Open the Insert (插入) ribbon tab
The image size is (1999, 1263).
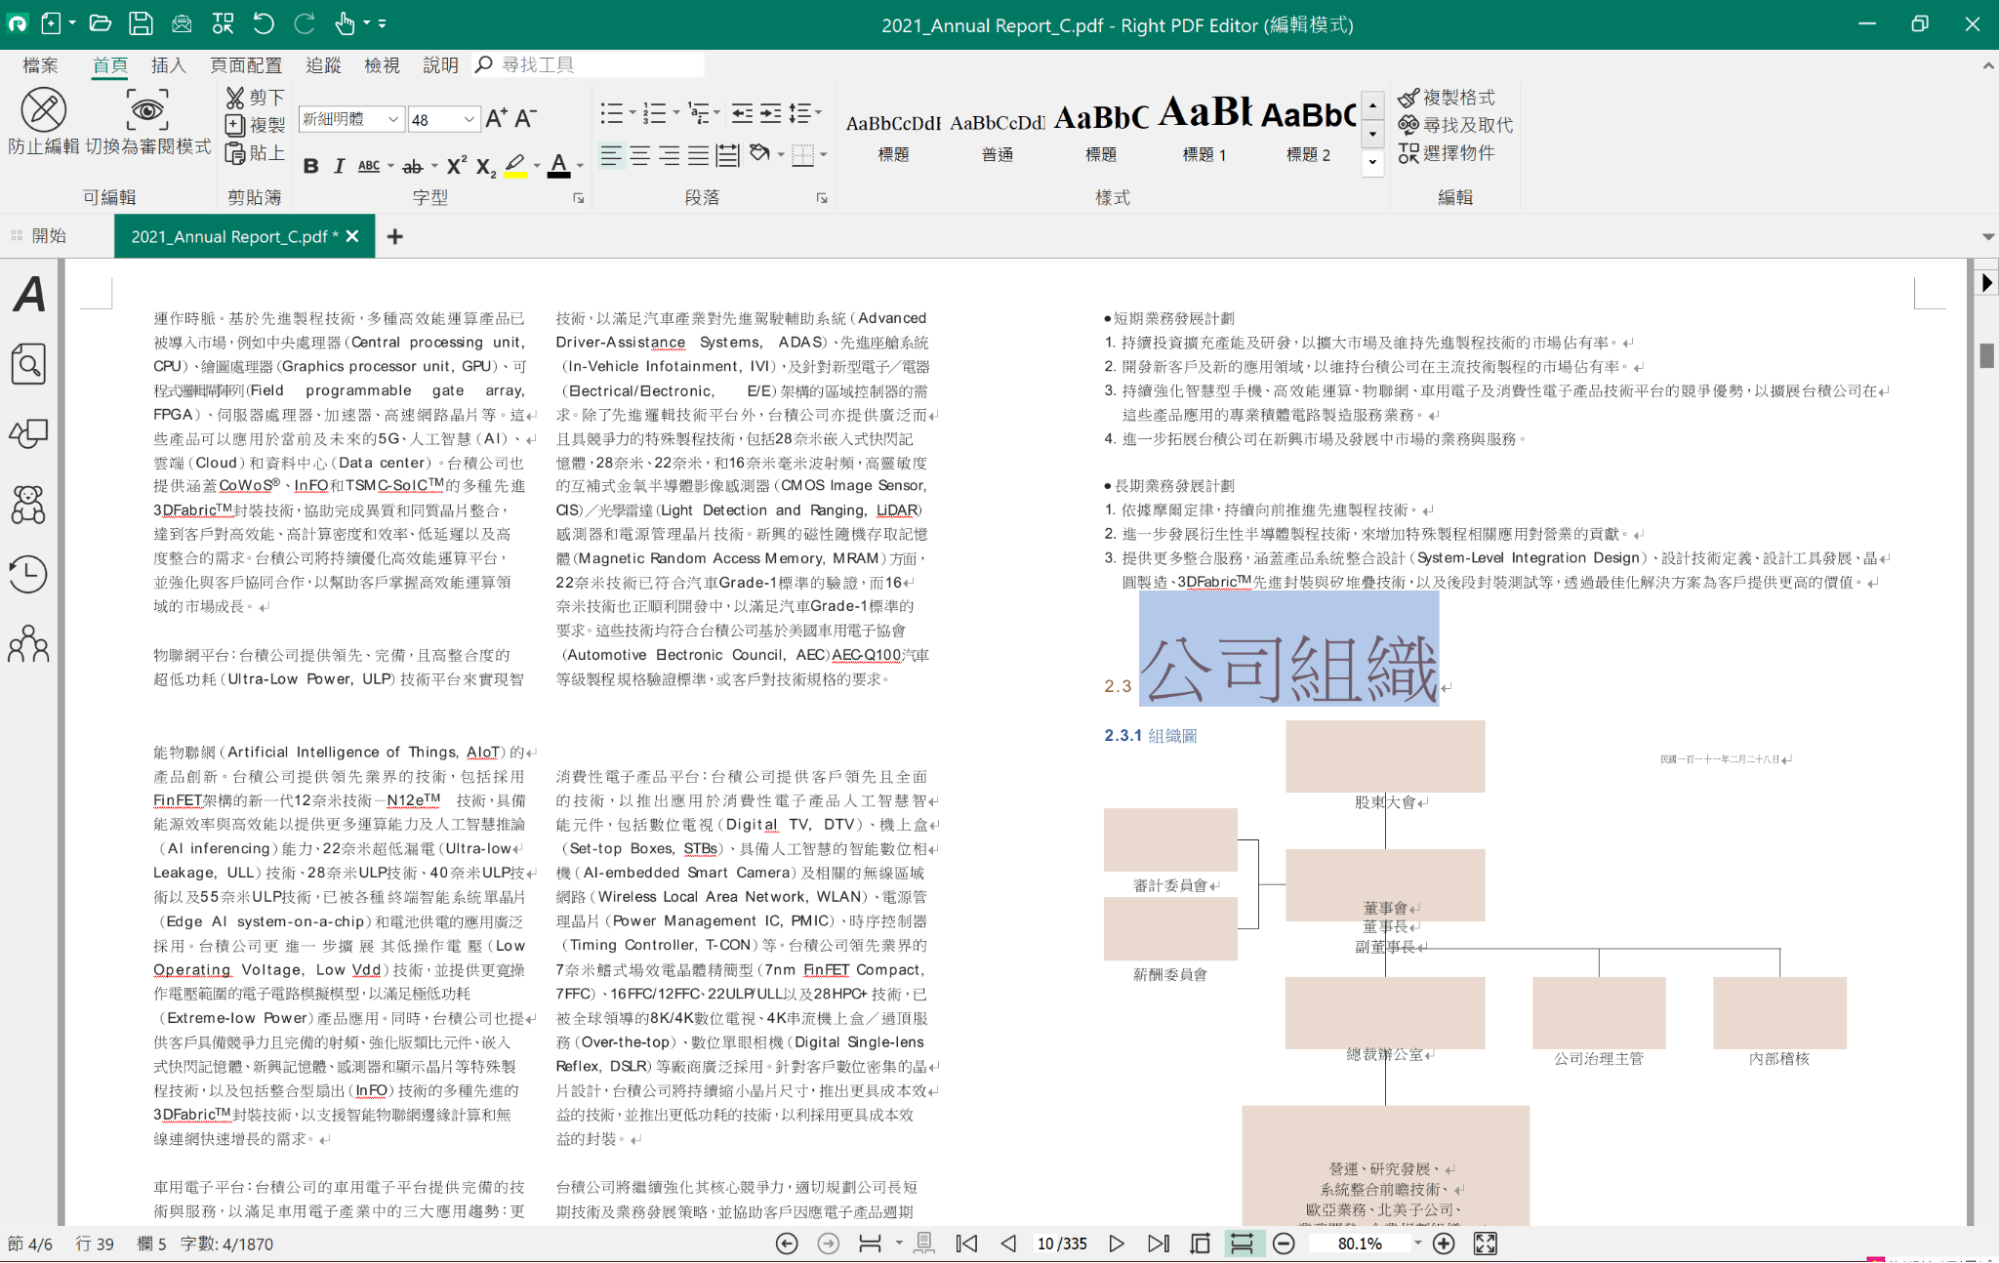pyautogui.click(x=168, y=66)
